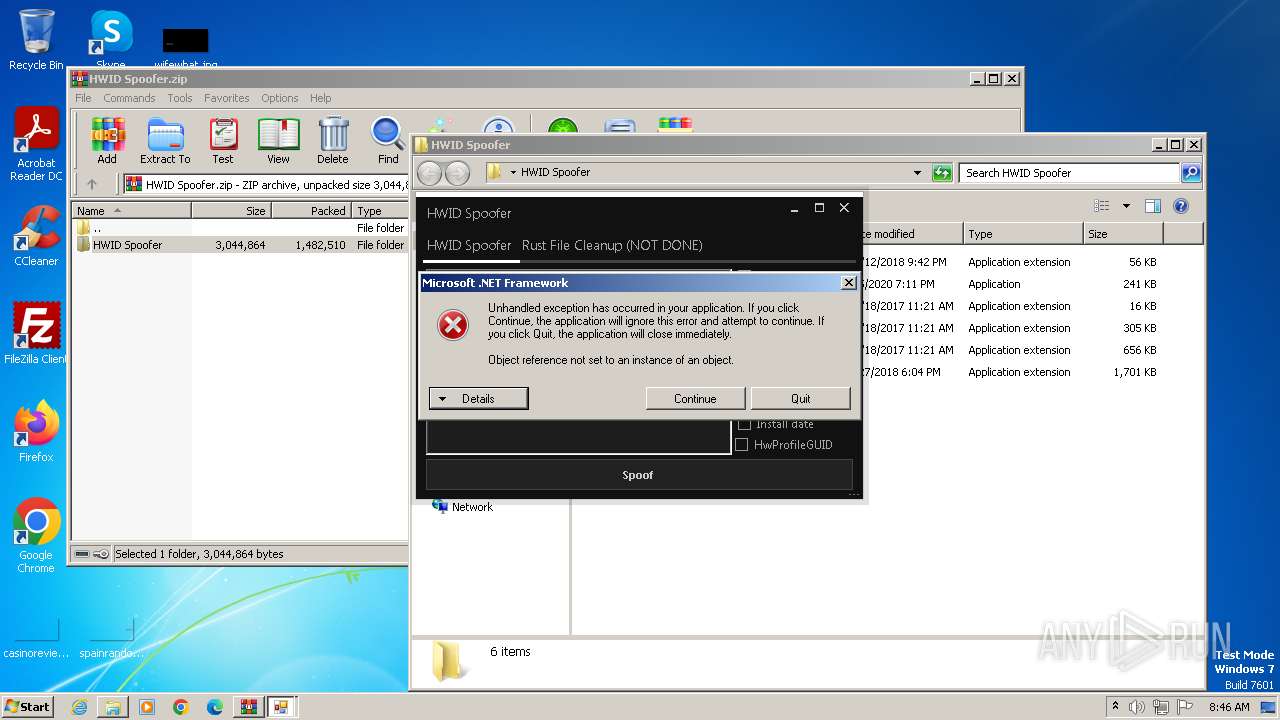Click the Delete trash icon in WinRAR
The height and width of the screenshot is (720, 1280).
[x=333, y=141]
